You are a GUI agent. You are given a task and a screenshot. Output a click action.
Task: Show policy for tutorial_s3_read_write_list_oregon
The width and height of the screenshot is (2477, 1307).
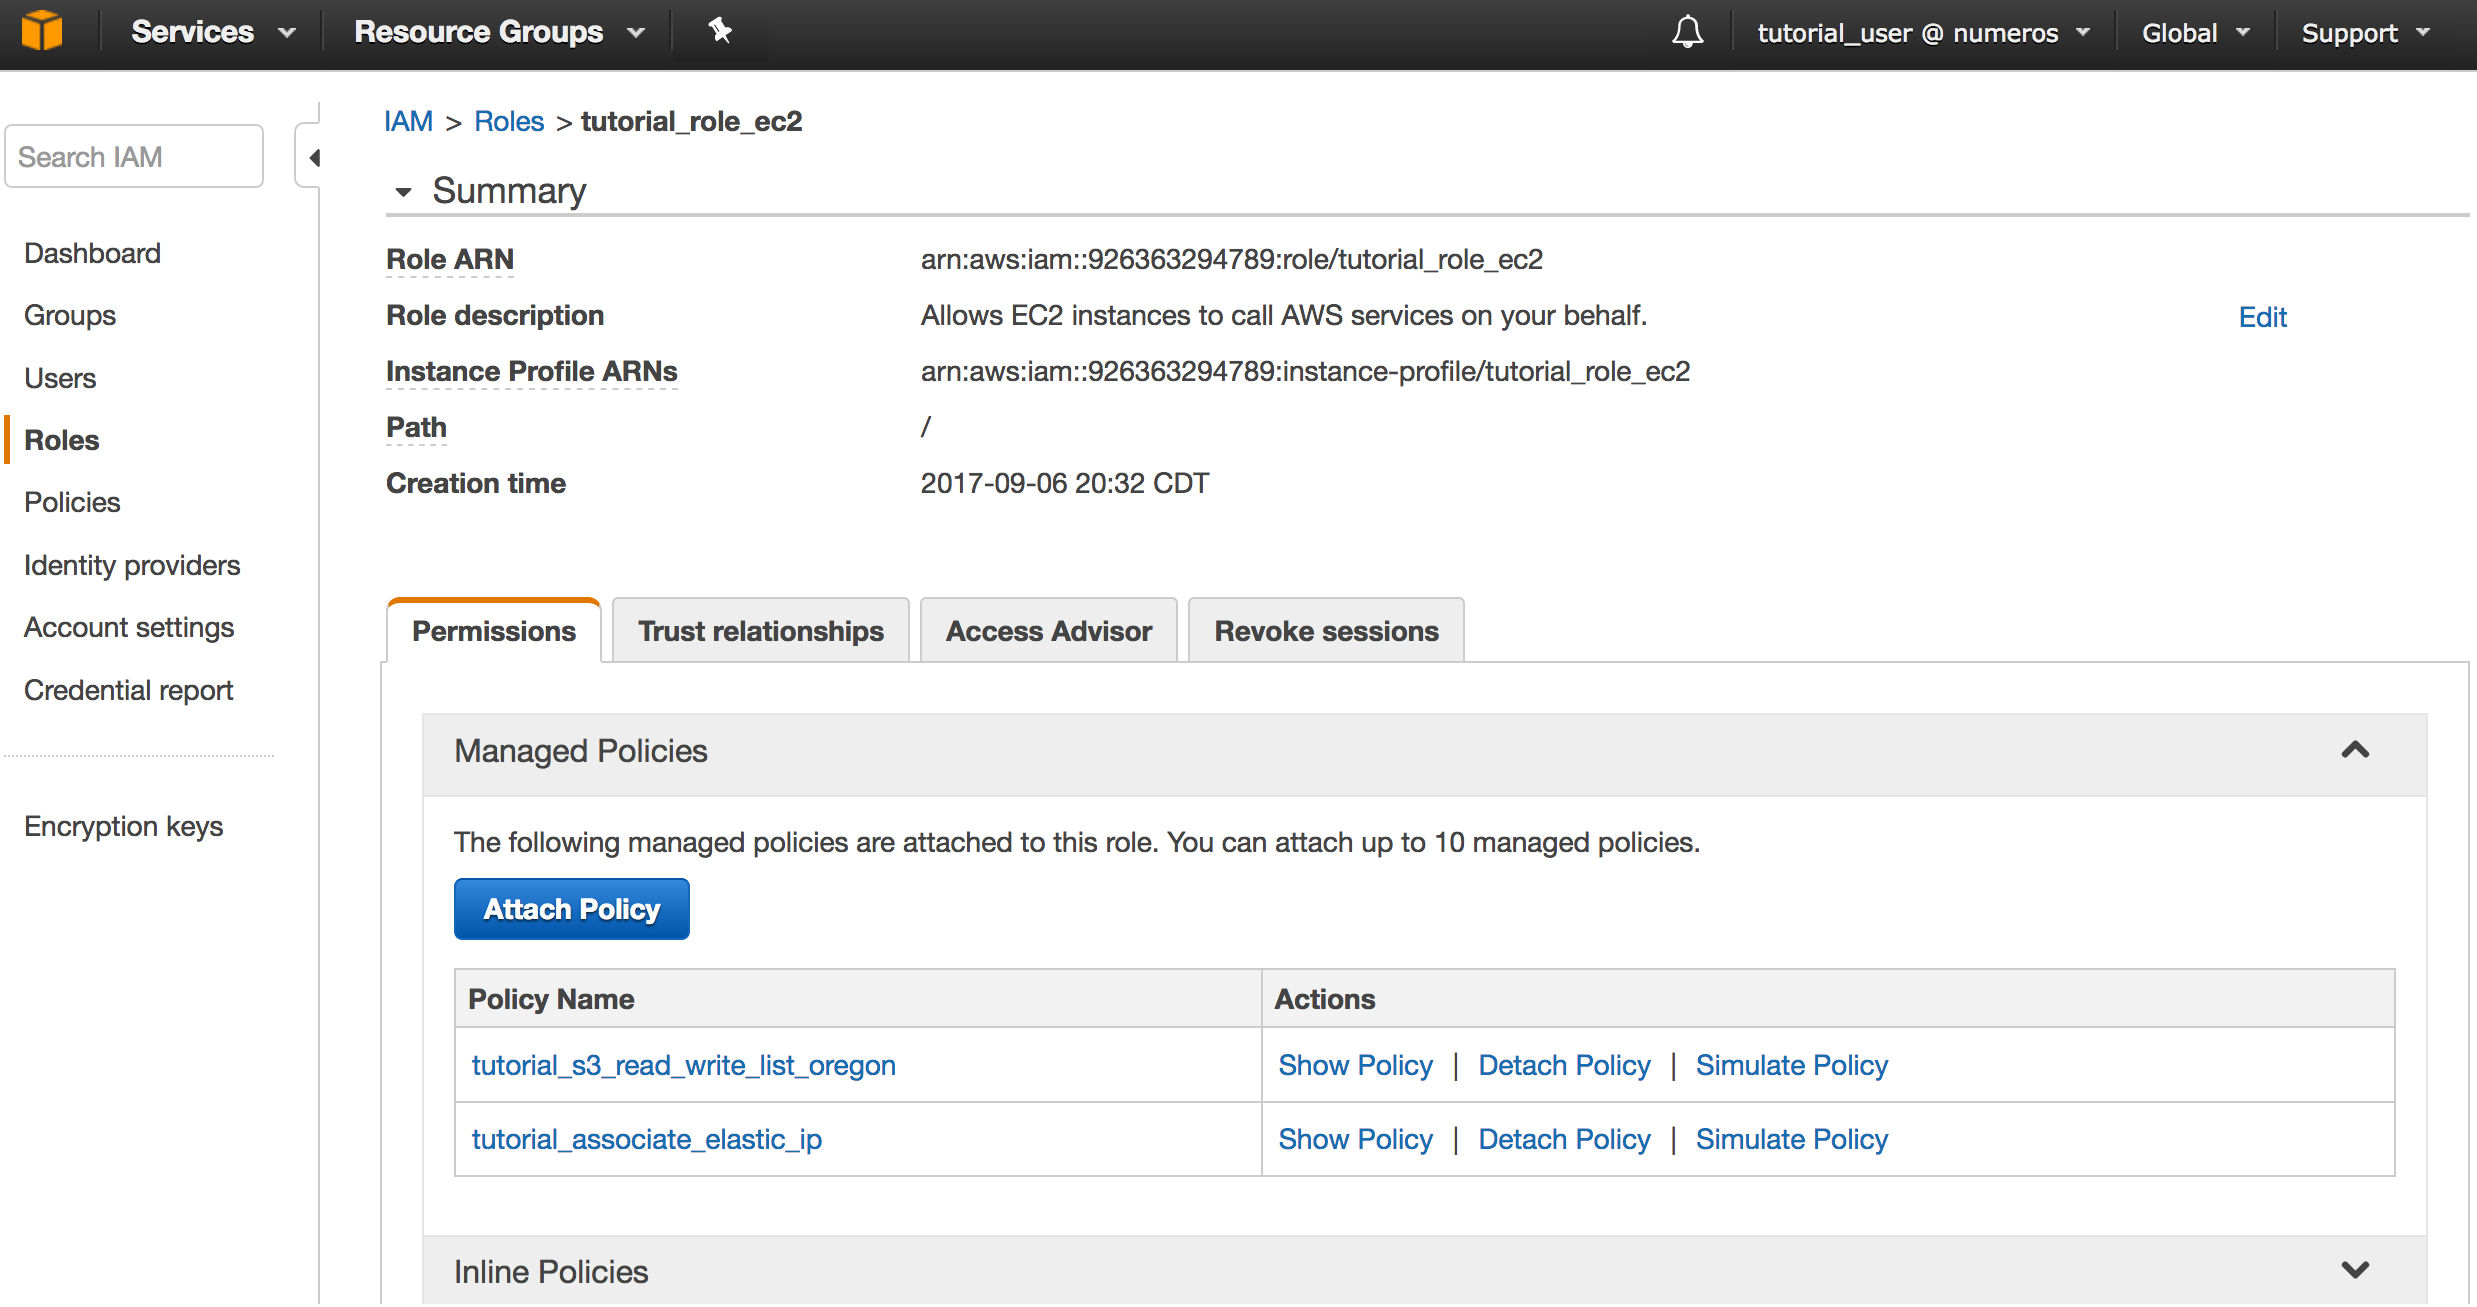click(x=1355, y=1065)
